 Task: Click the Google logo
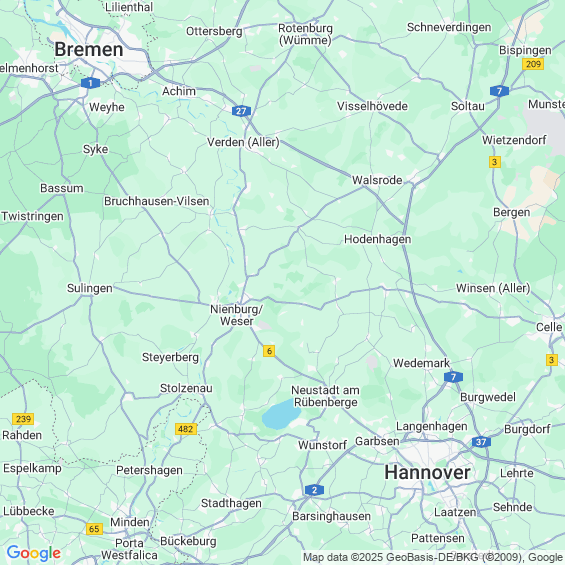(34, 553)
